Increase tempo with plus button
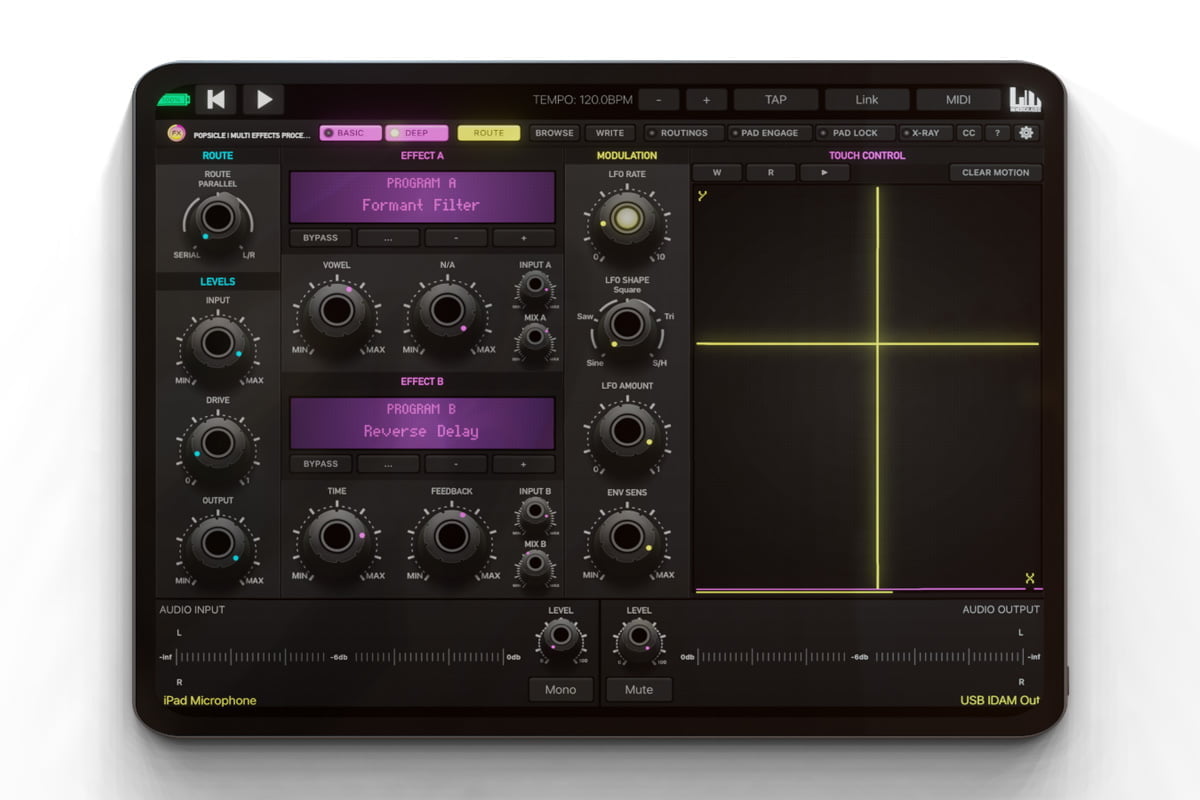Image resolution: width=1200 pixels, height=800 pixels. [x=706, y=99]
